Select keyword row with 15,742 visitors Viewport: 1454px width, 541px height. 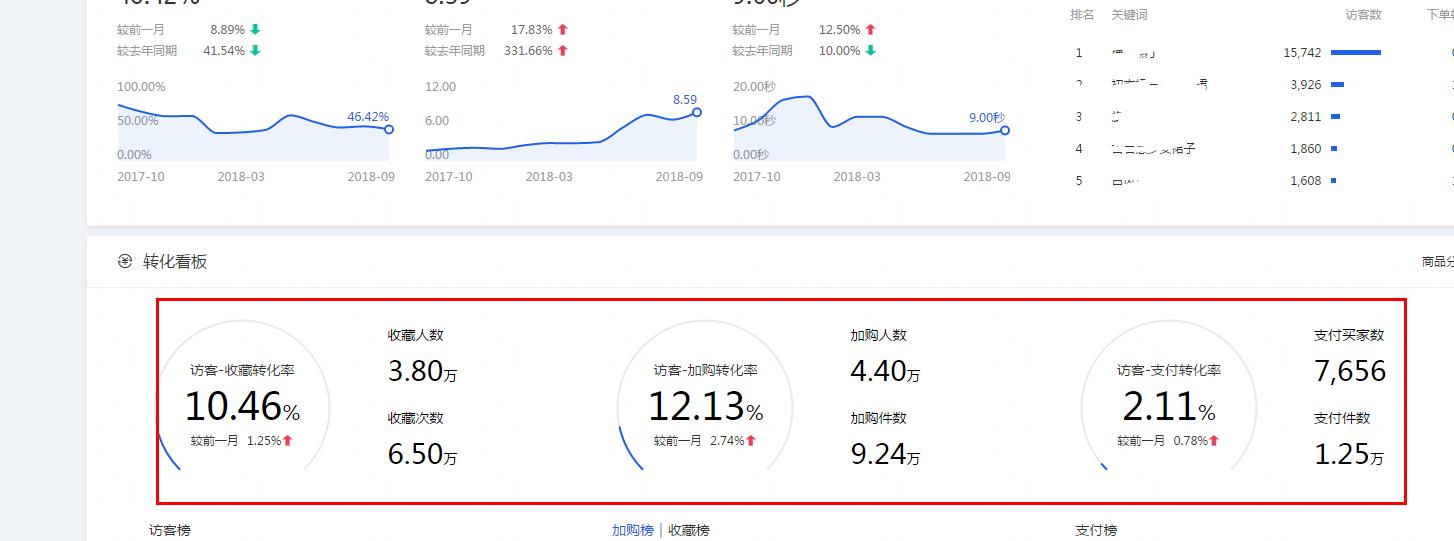coord(1262,52)
